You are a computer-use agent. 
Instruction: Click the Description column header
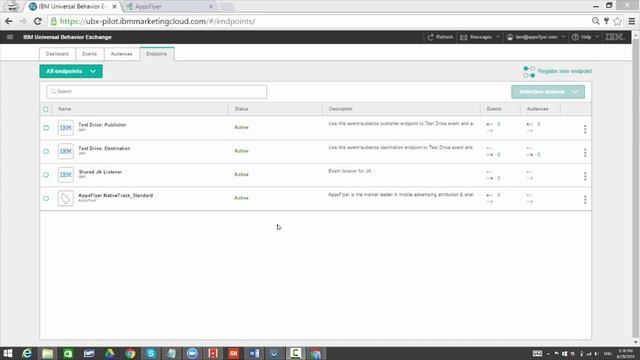point(340,109)
